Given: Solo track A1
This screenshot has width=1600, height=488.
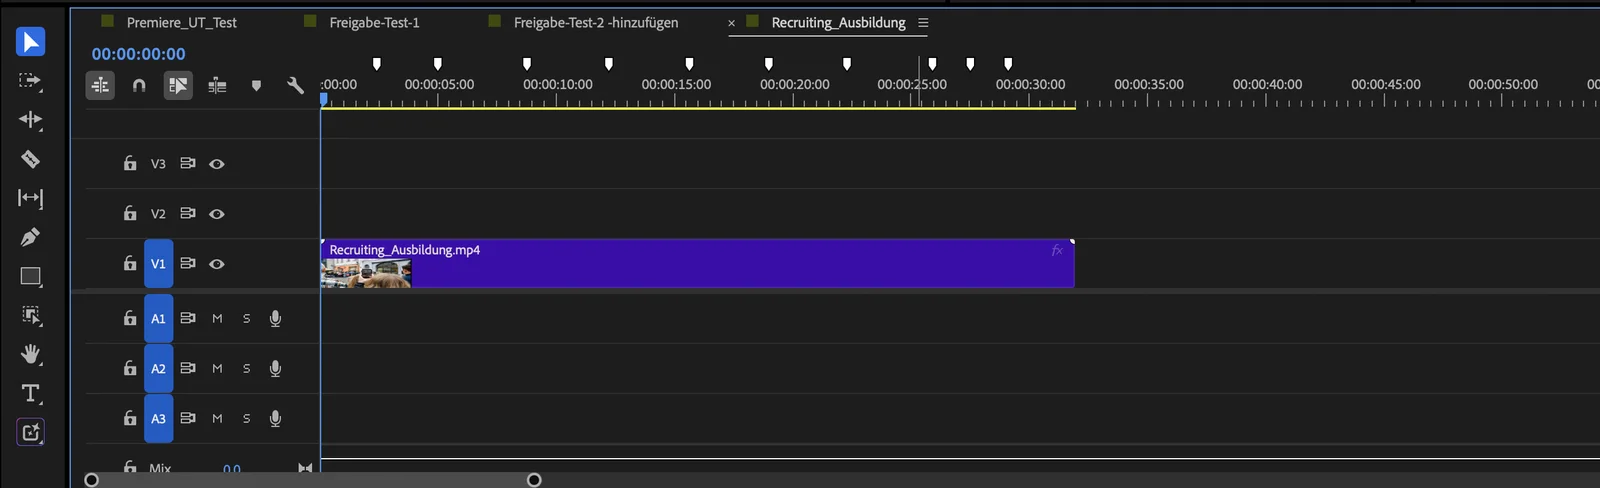Looking at the screenshot, I should 246,318.
